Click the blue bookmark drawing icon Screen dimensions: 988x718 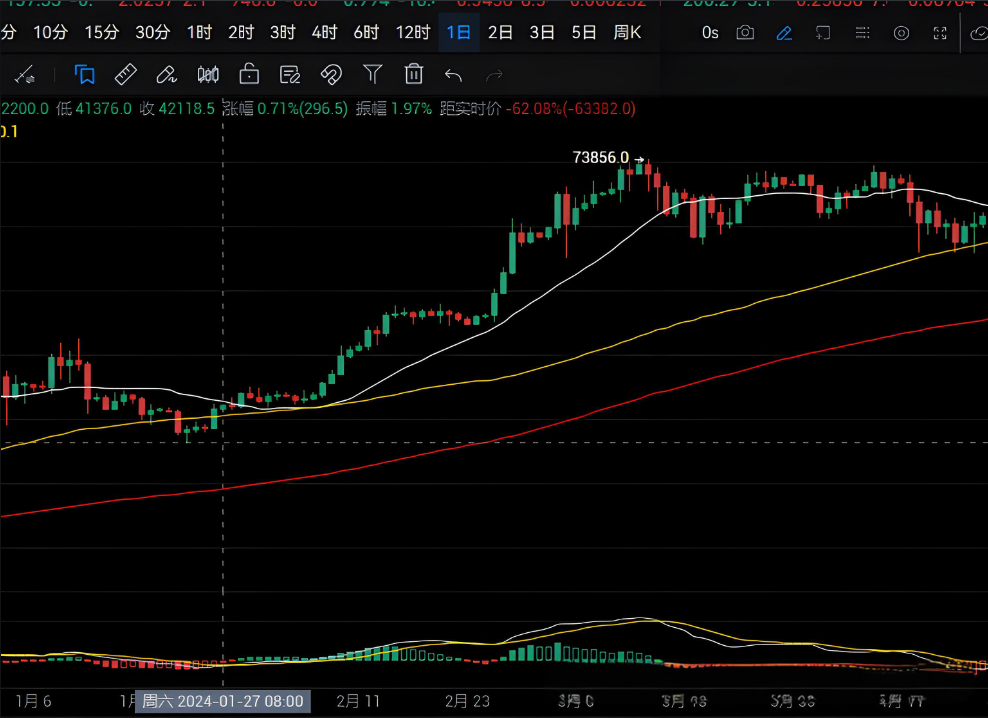(85, 74)
